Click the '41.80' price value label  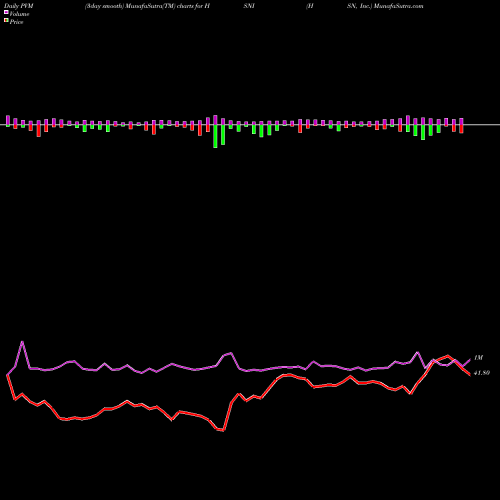tap(482, 373)
